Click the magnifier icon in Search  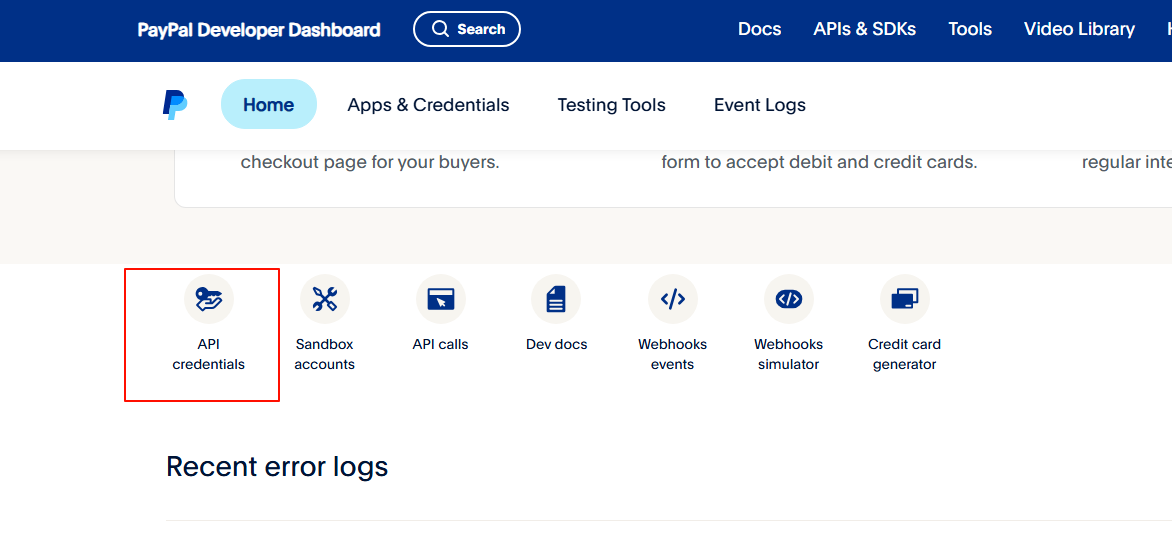point(441,29)
